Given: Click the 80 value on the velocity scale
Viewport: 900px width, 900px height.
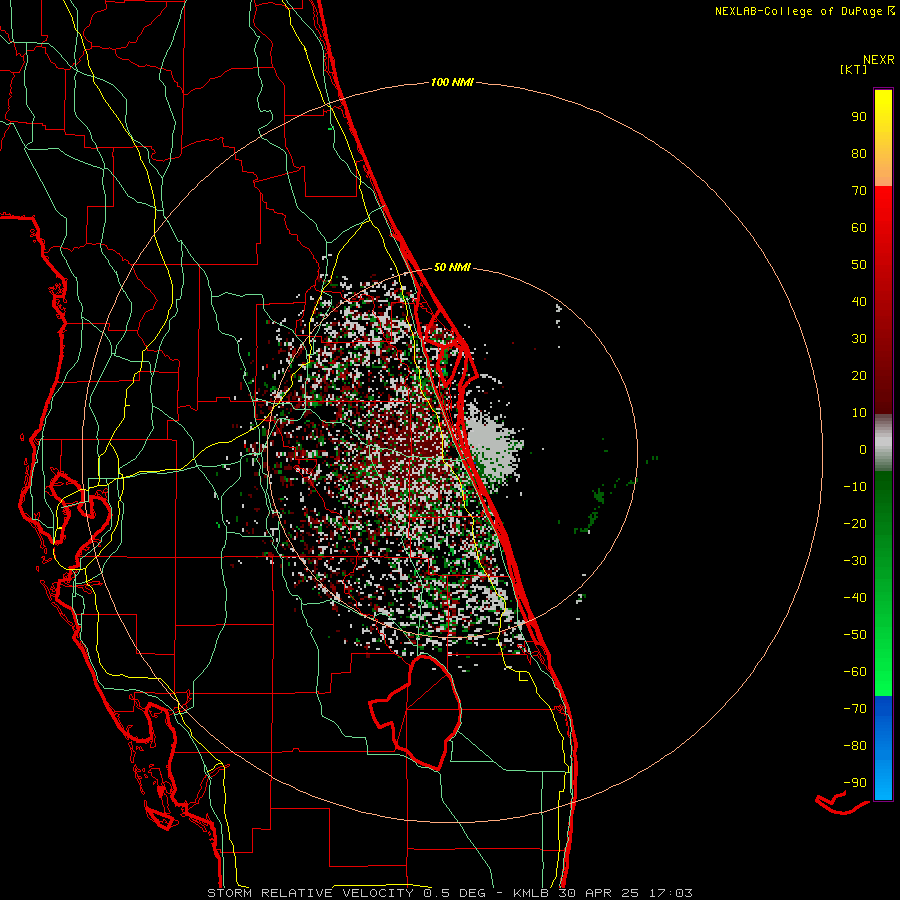Looking at the screenshot, I should coord(859,154).
